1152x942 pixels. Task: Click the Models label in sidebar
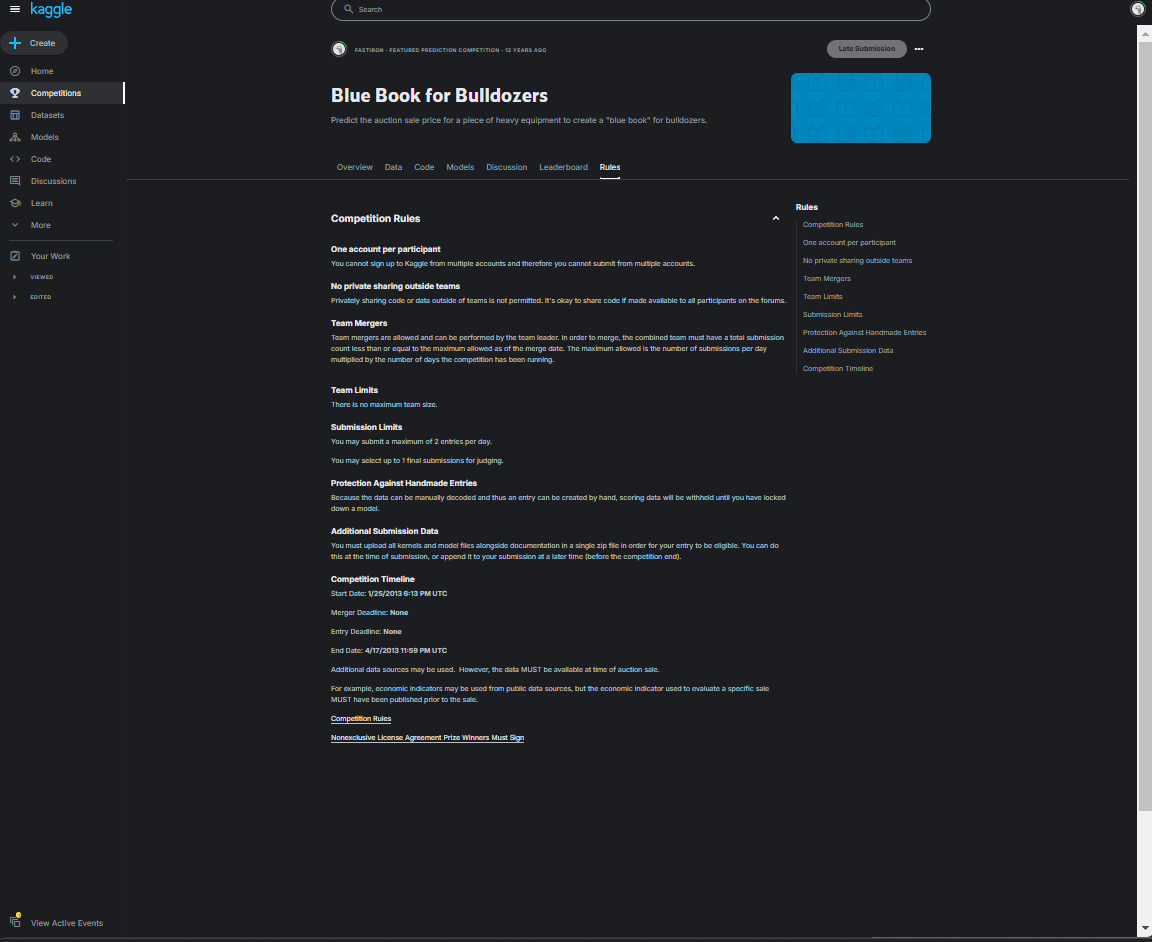45,137
